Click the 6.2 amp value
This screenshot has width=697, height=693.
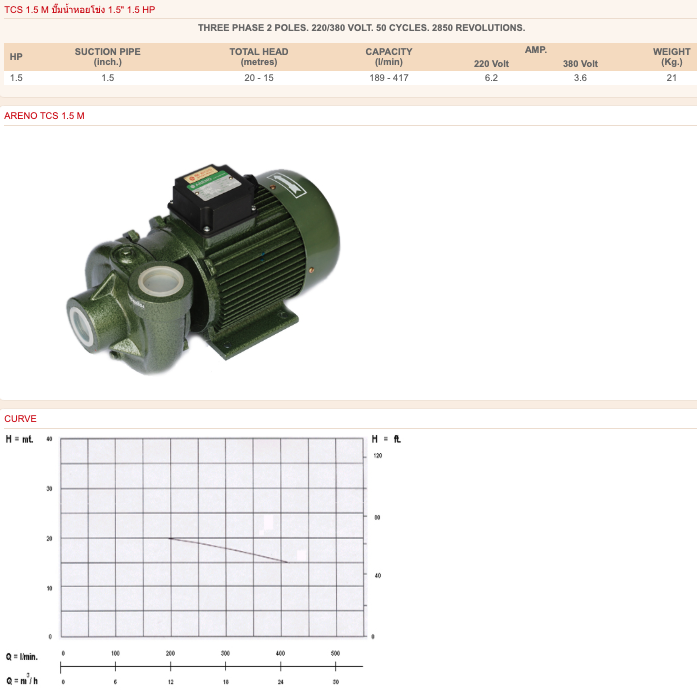pyautogui.click(x=491, y=78)
